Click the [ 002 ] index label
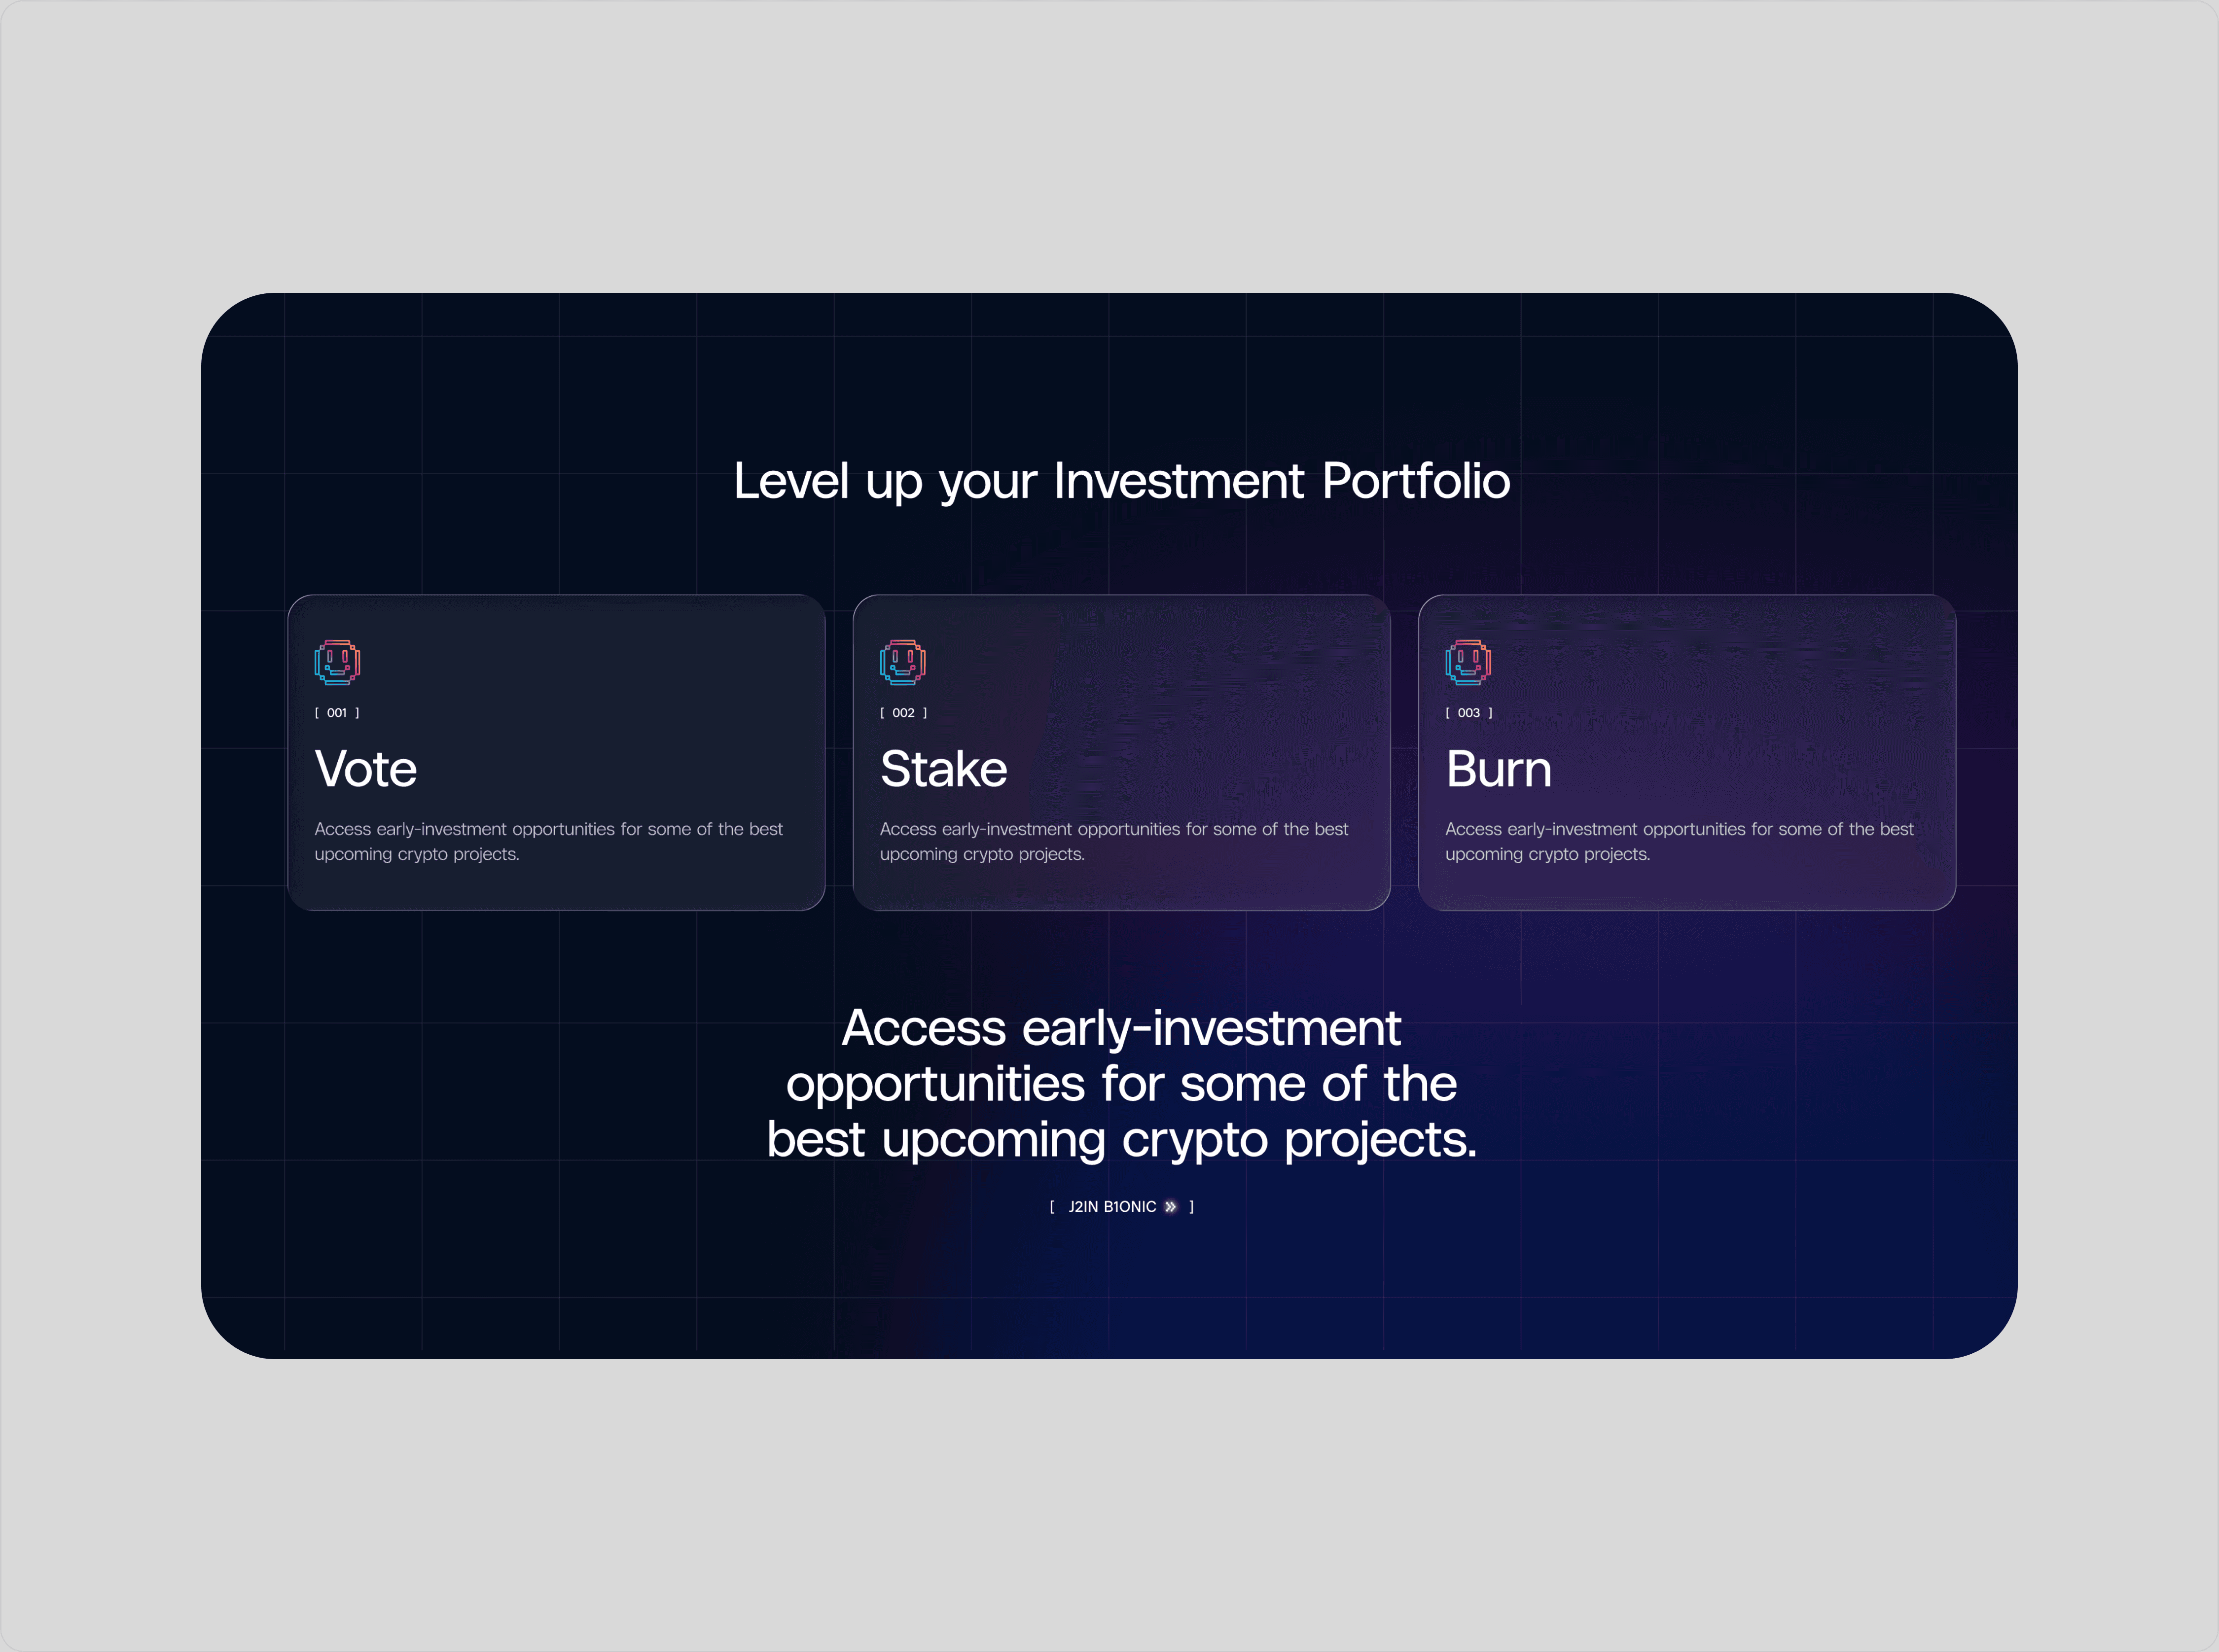The image size is (2219, 1652). (x=903, y=713)
